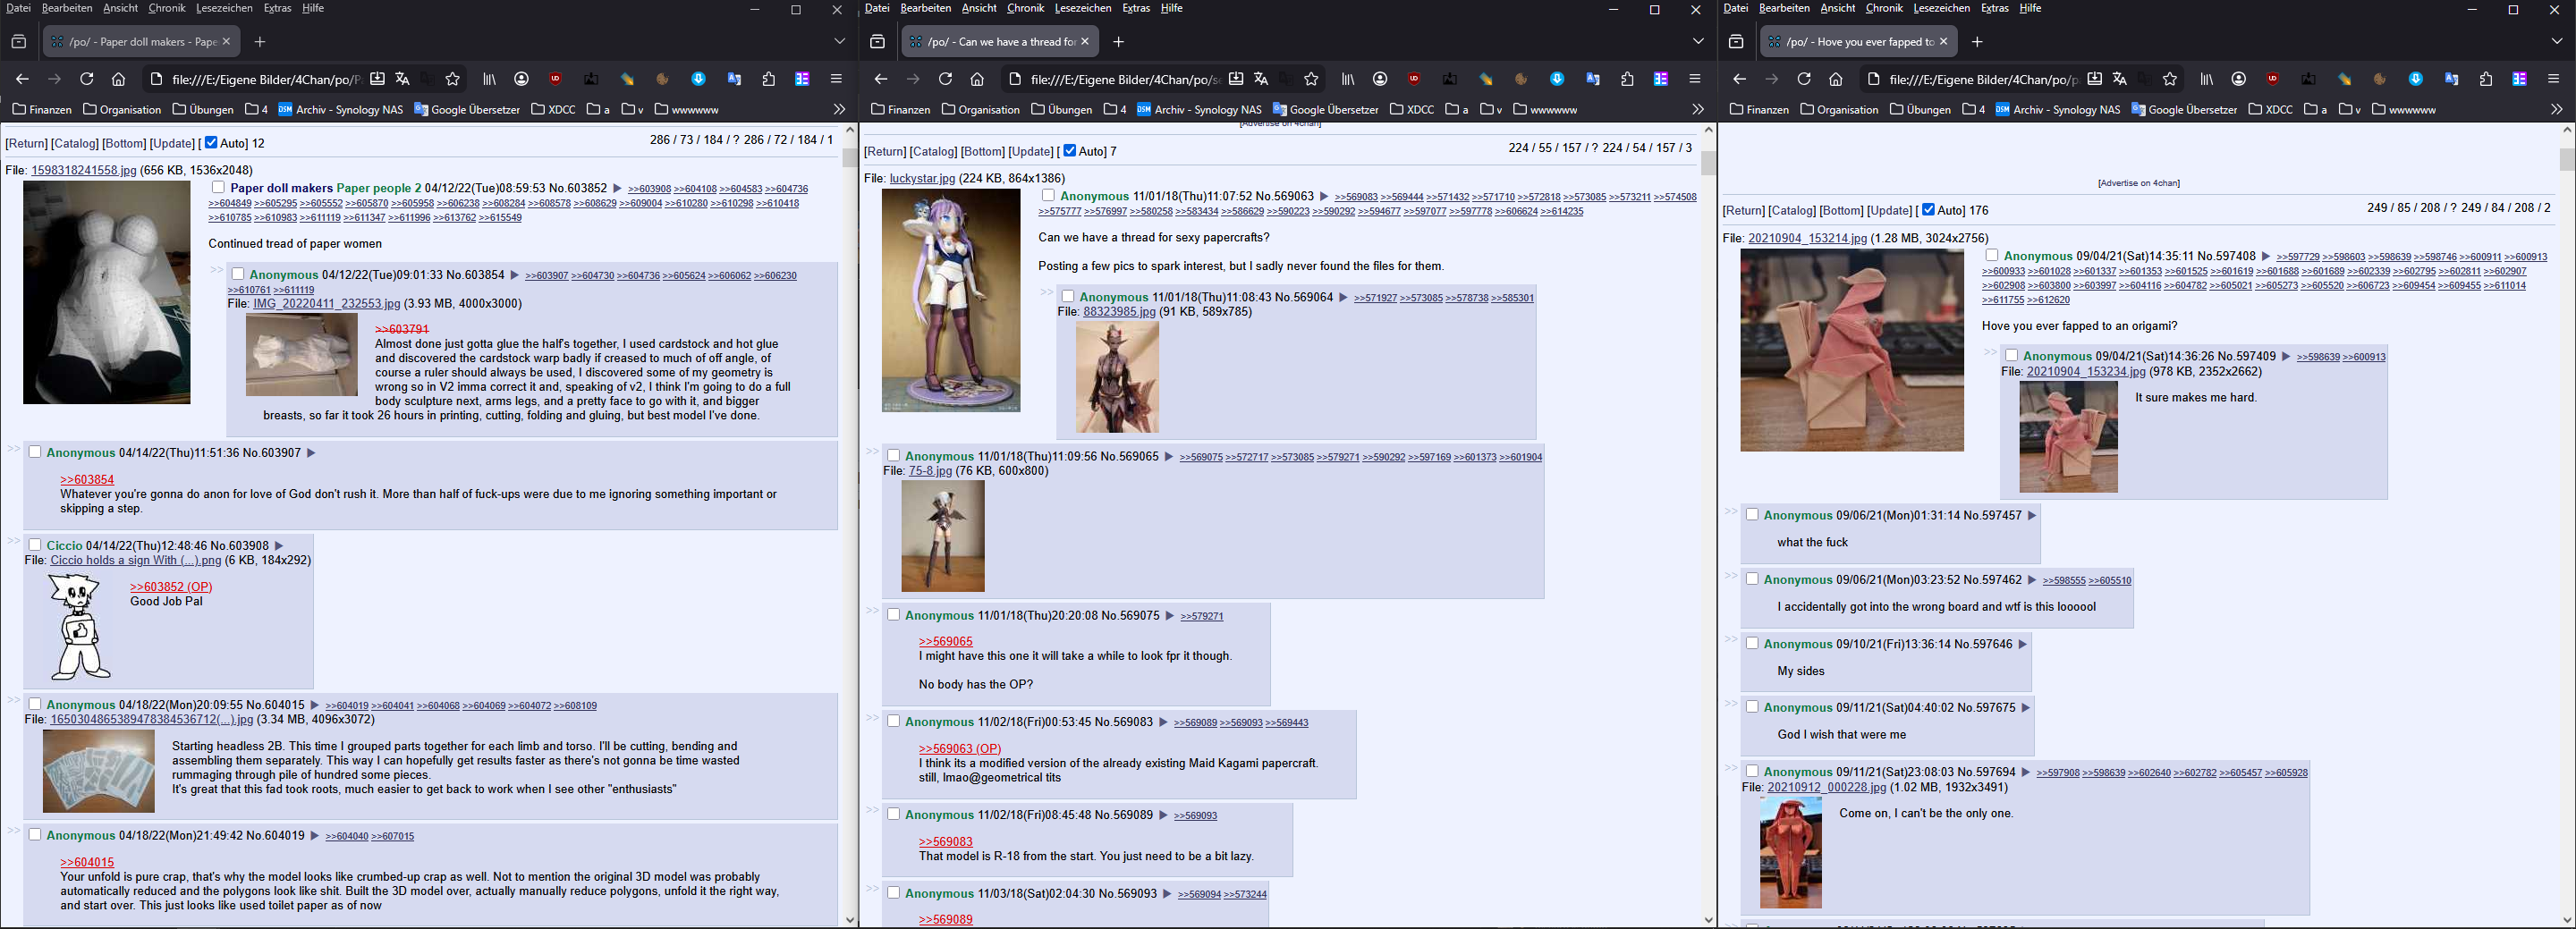Click the [Update] link in the sexy papercrafts thread

click(x=1031, y=152)
